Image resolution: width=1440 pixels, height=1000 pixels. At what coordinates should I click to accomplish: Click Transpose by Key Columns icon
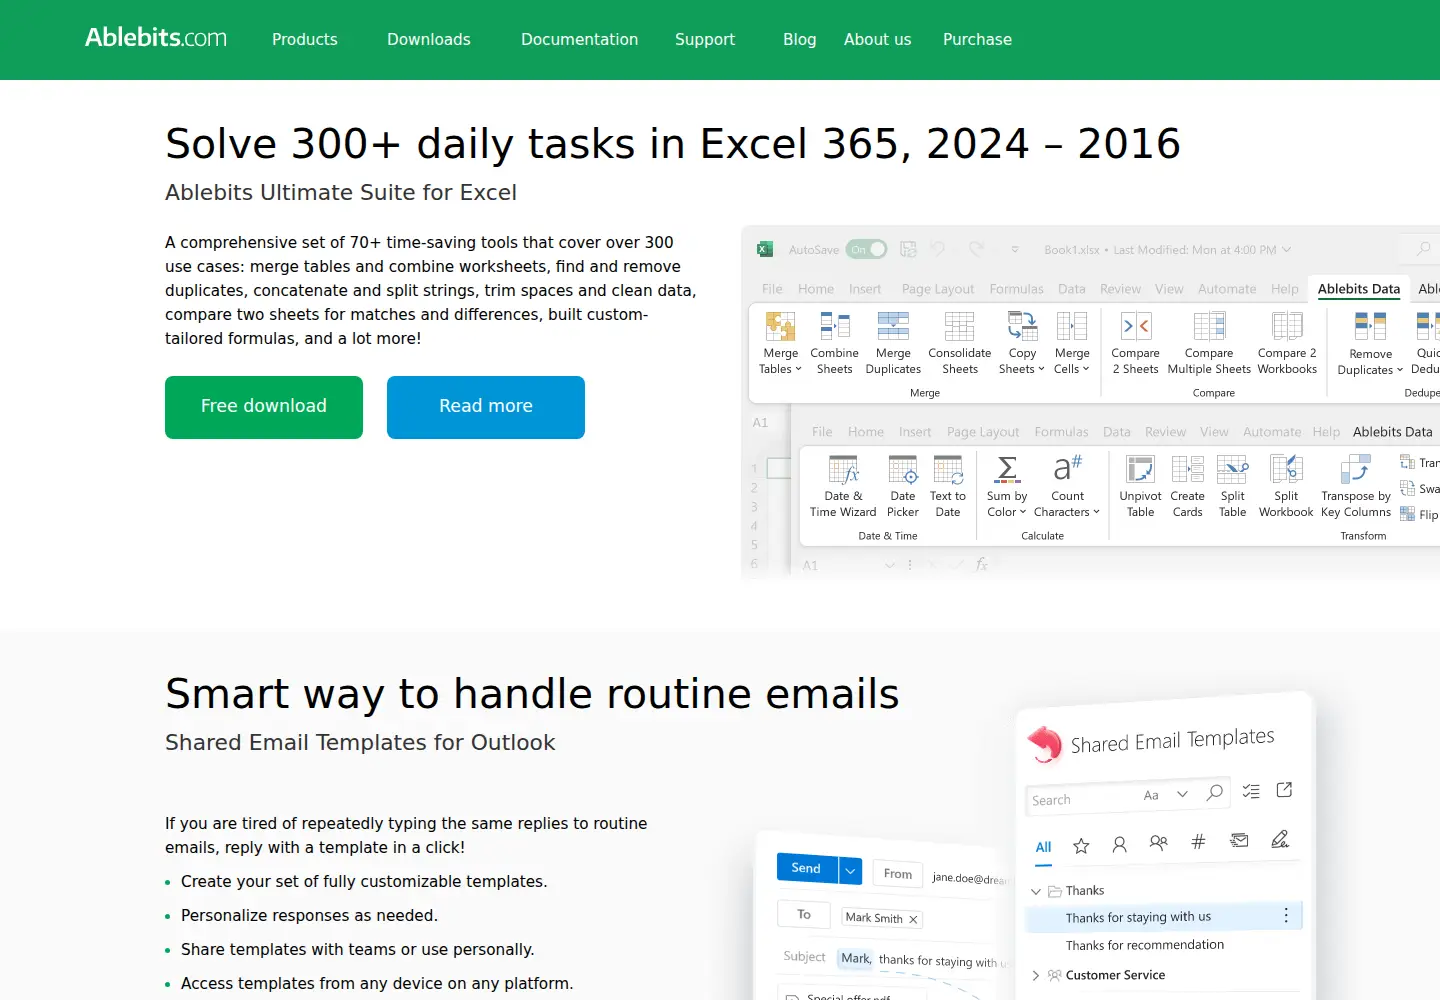[x=1356, y=486]
